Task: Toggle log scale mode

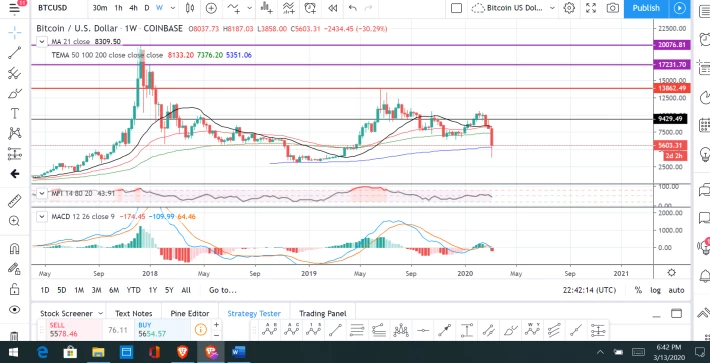Action: [655, 290]
